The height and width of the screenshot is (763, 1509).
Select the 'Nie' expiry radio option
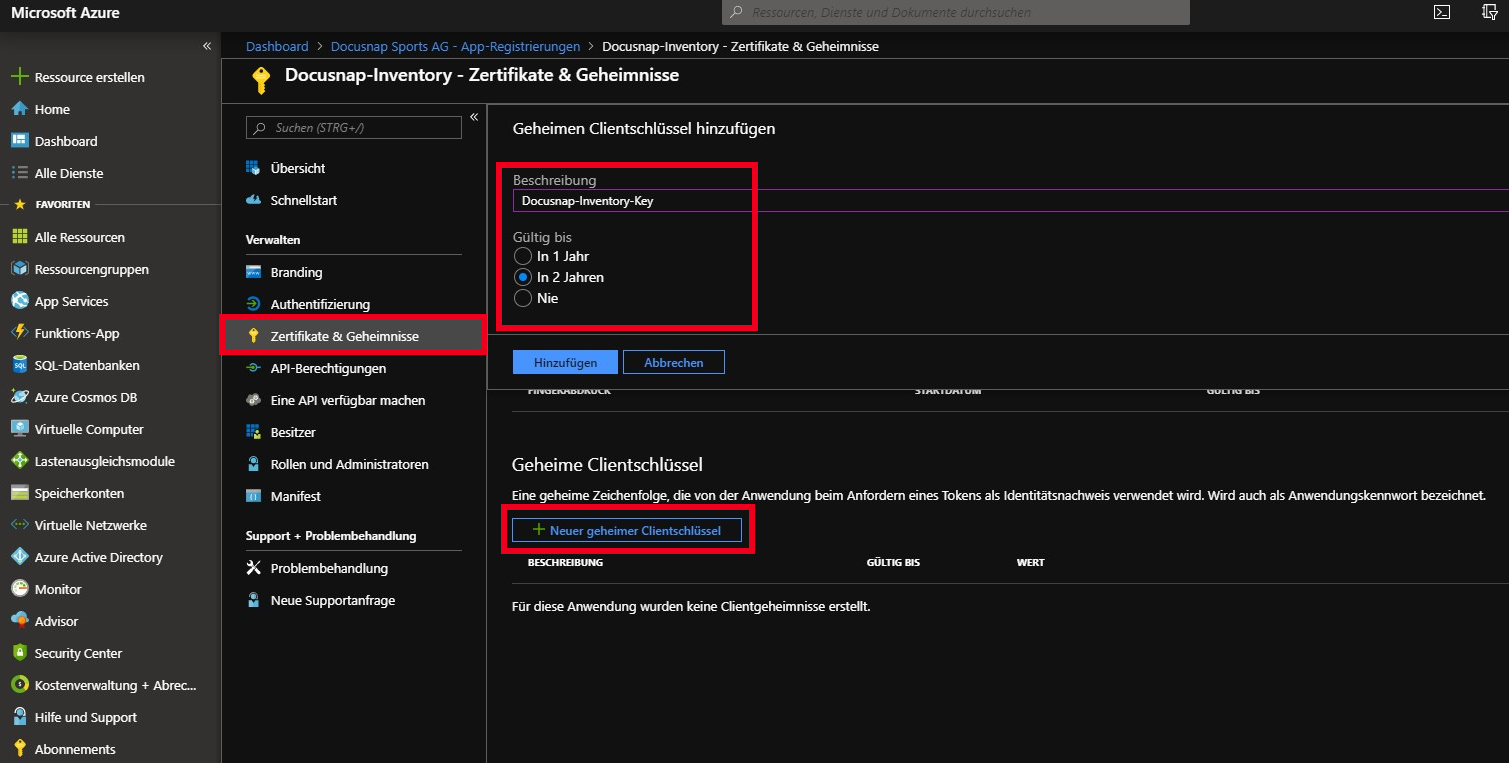(x=522, y=298)
